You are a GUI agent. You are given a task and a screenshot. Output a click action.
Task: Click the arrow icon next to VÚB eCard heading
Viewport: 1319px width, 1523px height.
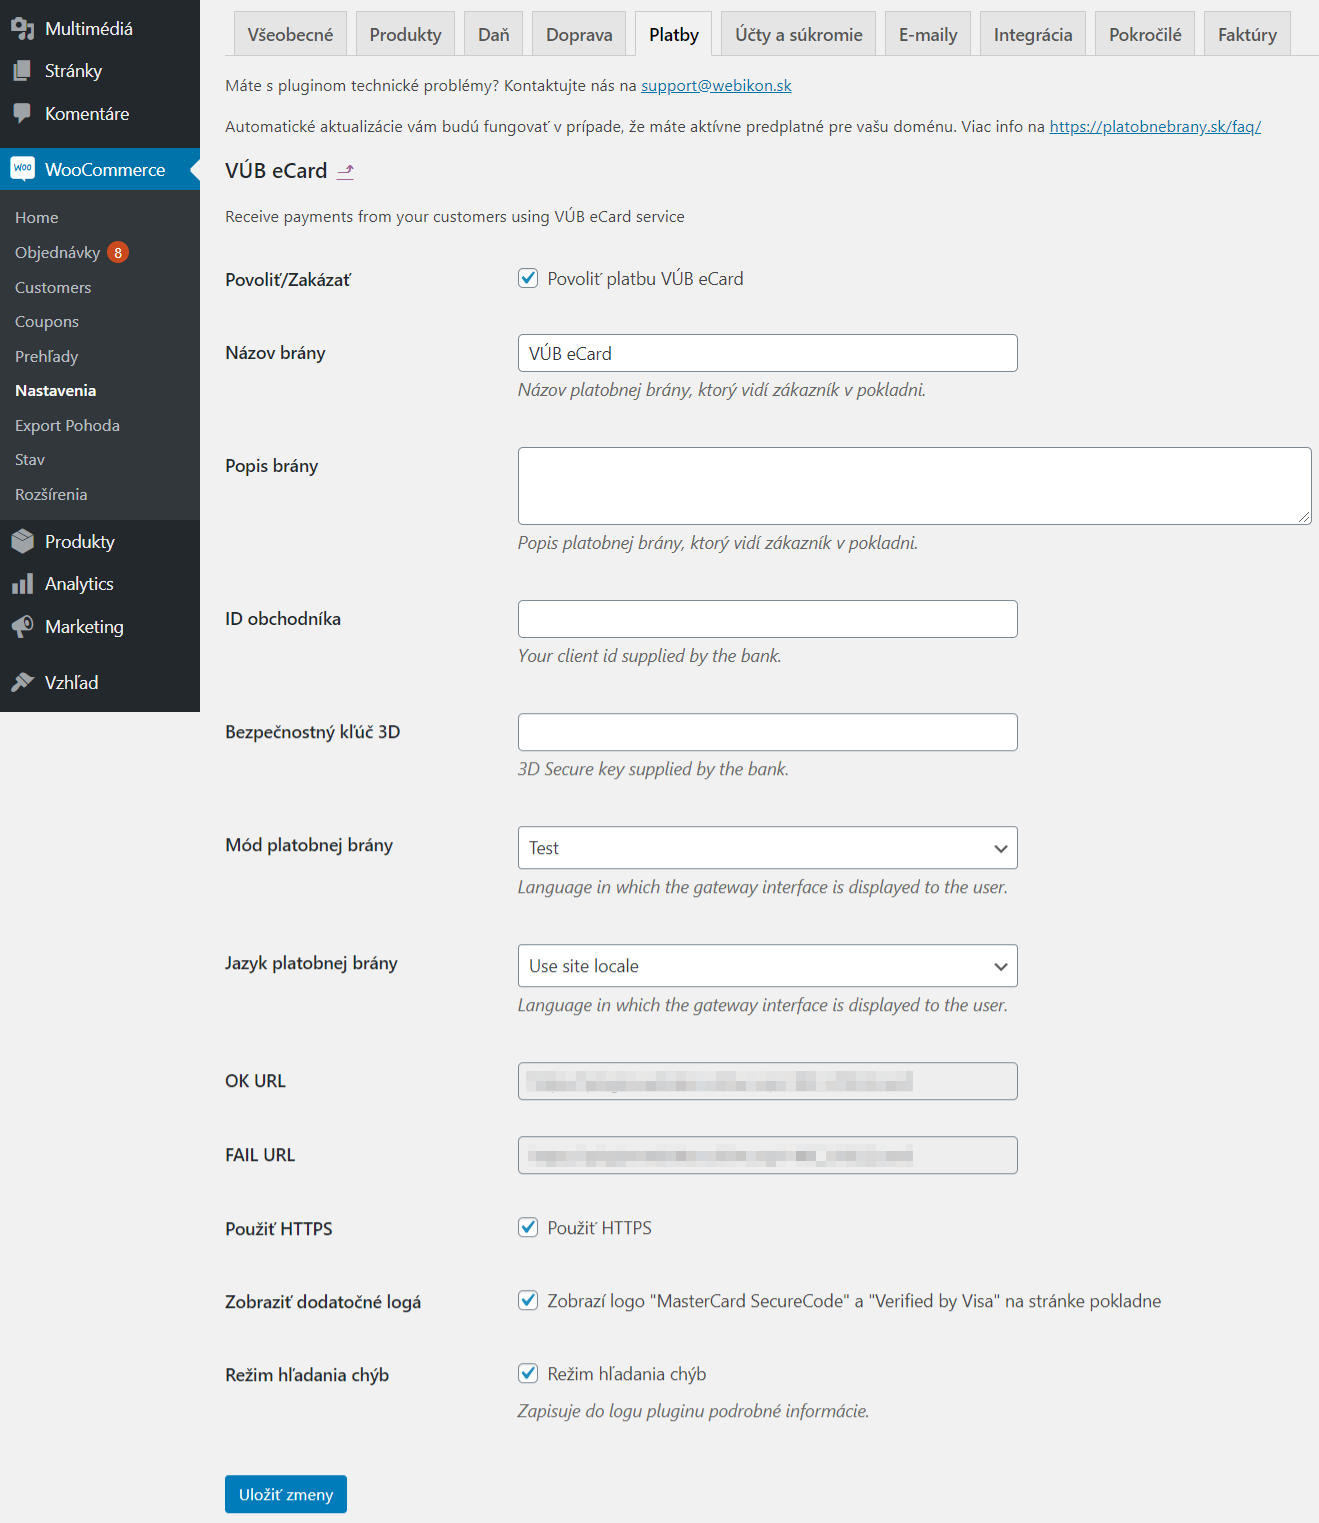click(x=345, y=172)
